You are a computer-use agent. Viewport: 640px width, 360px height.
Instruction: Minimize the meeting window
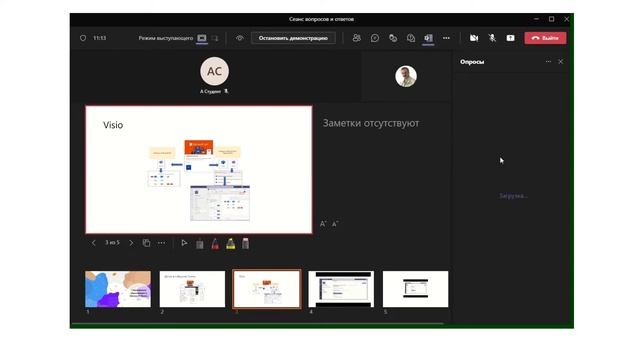(536, 19)
